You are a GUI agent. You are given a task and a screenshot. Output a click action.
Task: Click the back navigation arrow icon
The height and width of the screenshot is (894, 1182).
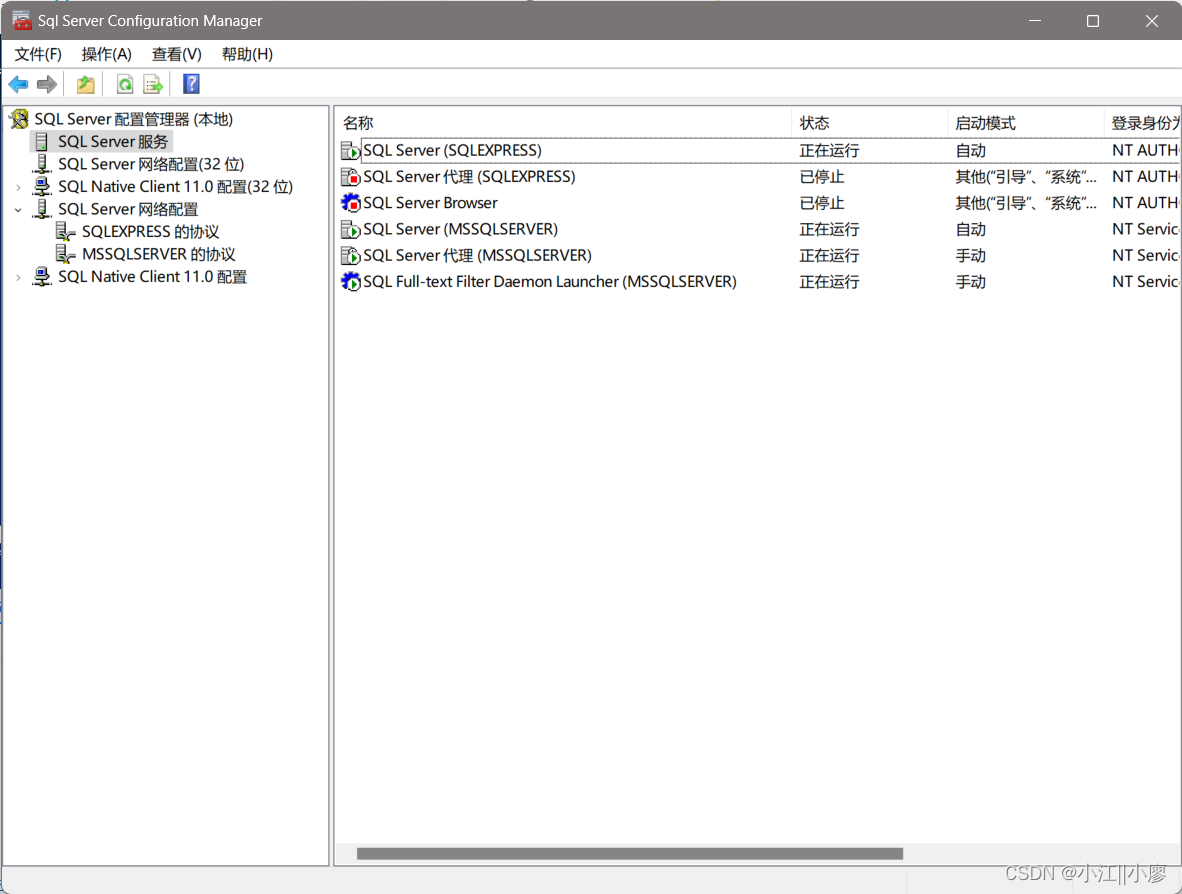tap(17, 84)
